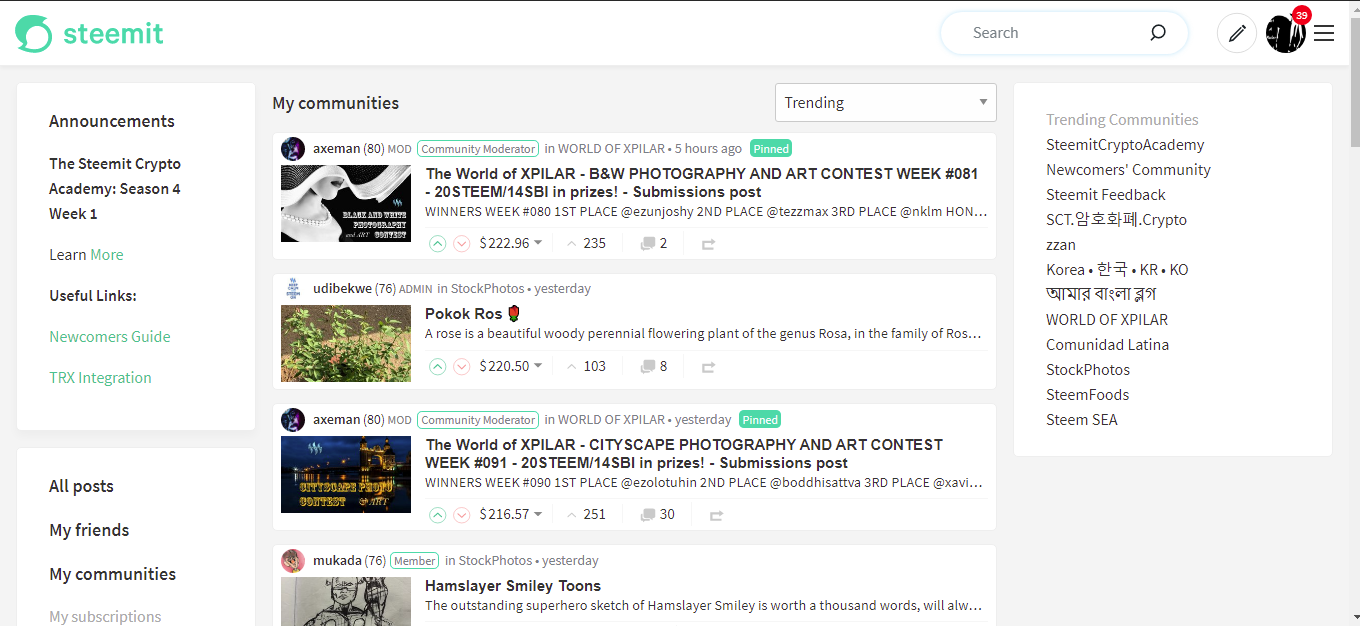Image resolution: width=1360 pixels, height=626 pixels.
Task: Upvote the Pokok Ros post
Action: click(437, 366)
